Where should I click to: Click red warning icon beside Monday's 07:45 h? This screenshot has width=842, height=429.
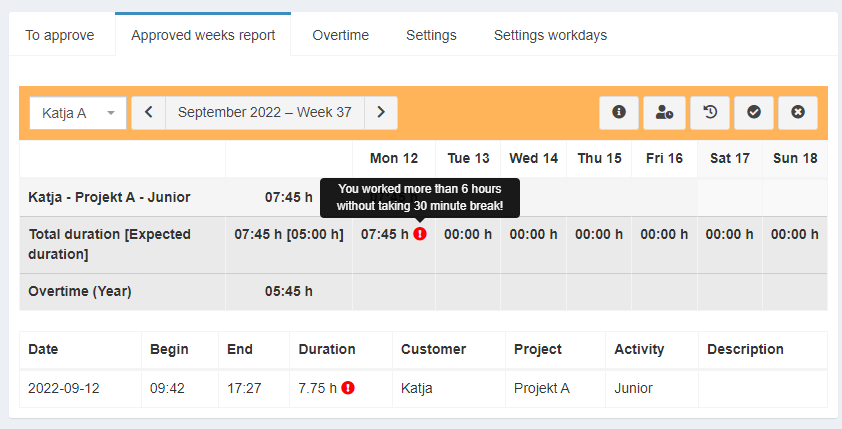(x=420, y=234)
